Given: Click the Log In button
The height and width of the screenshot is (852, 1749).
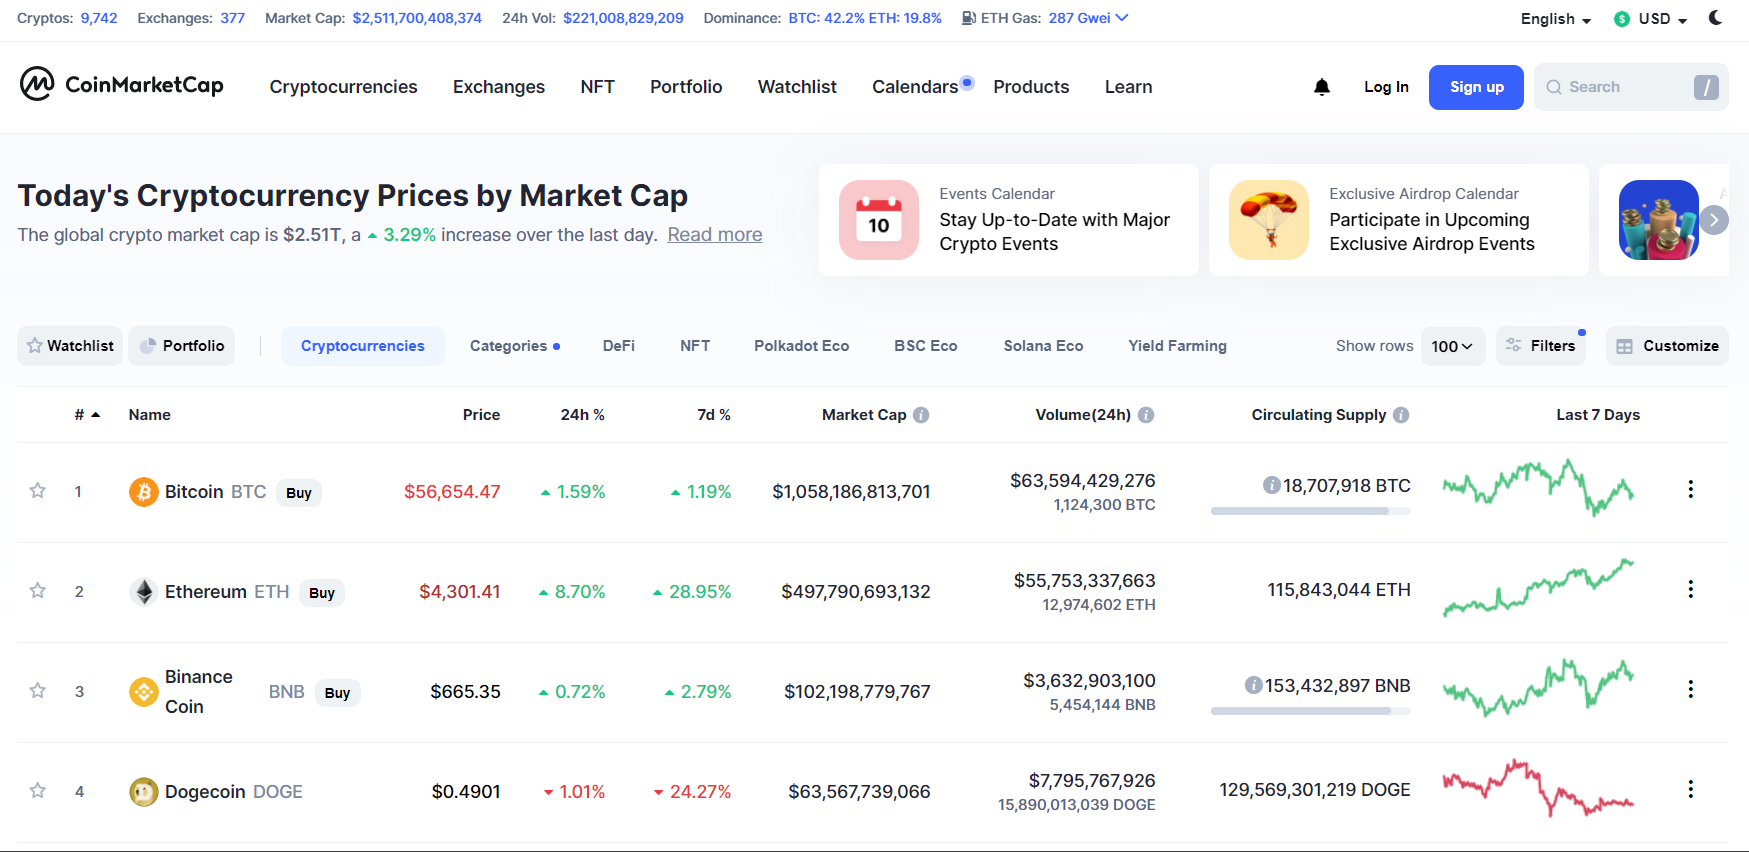Looking at the screenshot, I should tap(1386, 87).
